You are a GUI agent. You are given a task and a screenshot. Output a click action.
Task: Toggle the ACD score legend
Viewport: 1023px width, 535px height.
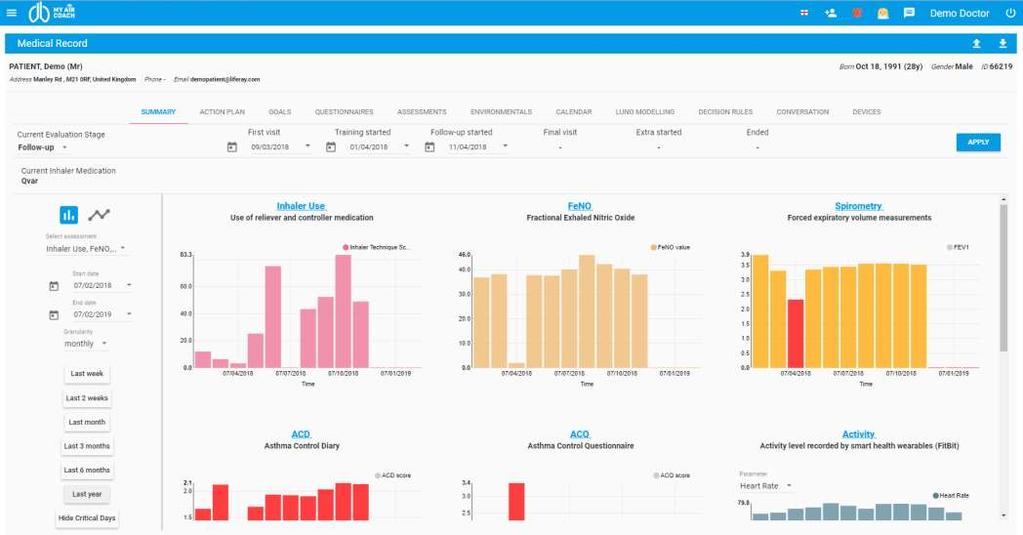point(393,476)
